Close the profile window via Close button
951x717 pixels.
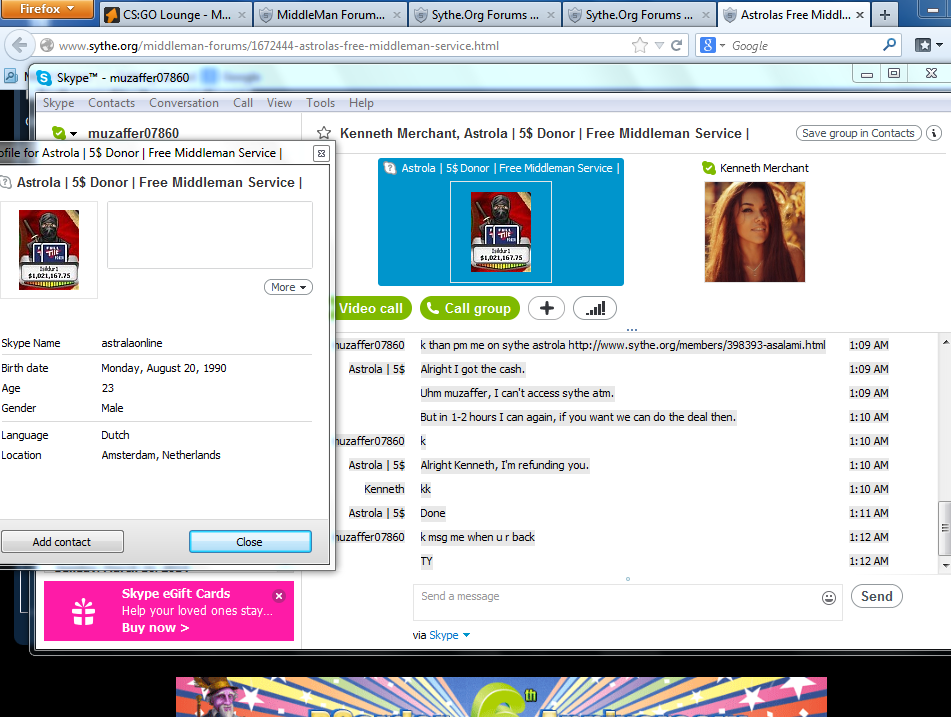(250, 542)
